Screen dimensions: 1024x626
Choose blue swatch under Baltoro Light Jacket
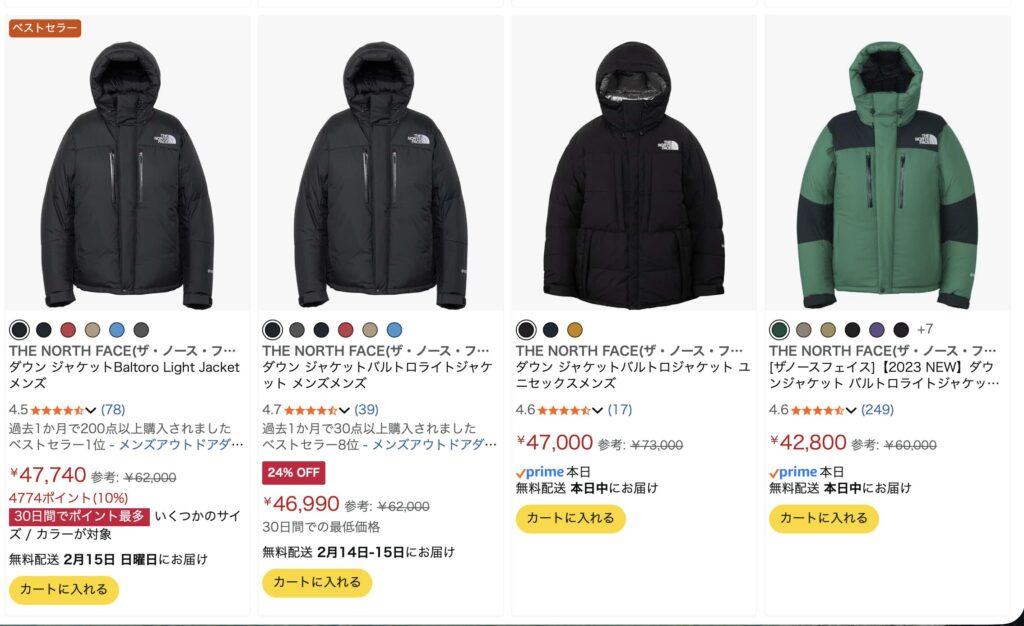(x=117, y=330)
